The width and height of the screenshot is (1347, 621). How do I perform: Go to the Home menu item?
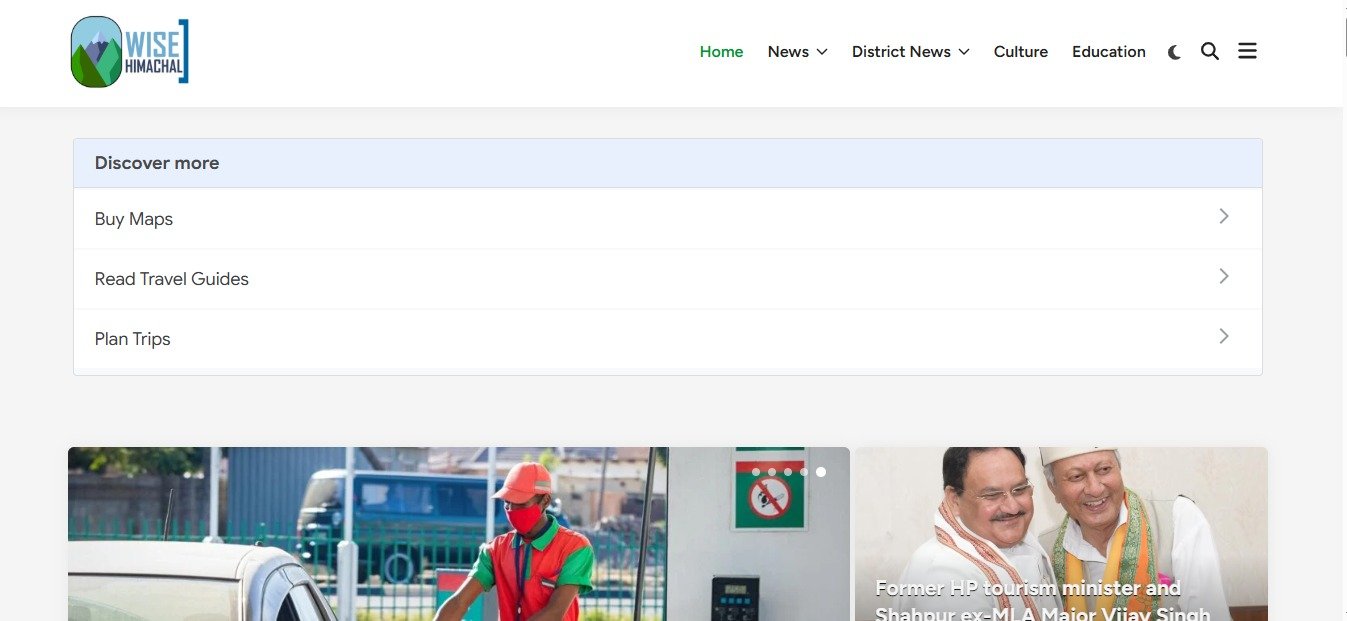[721, 52]
